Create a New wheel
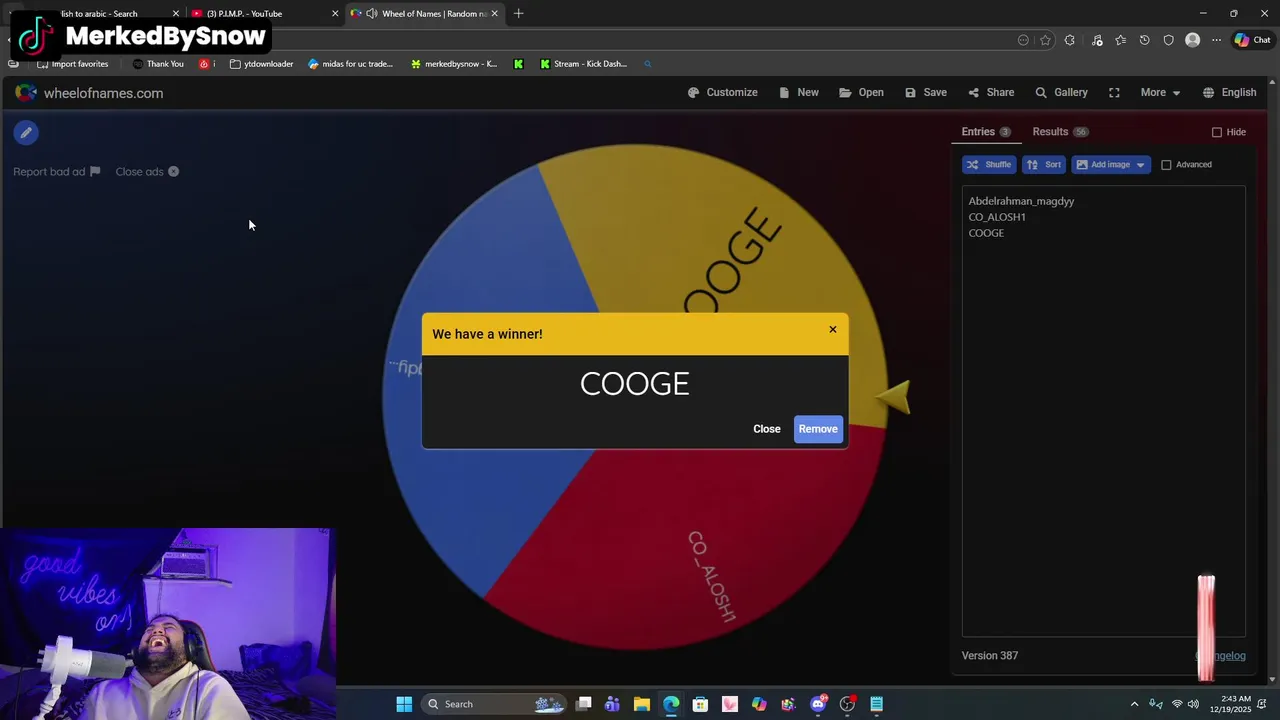1280x720 pixels. click(x=798, y=93)
